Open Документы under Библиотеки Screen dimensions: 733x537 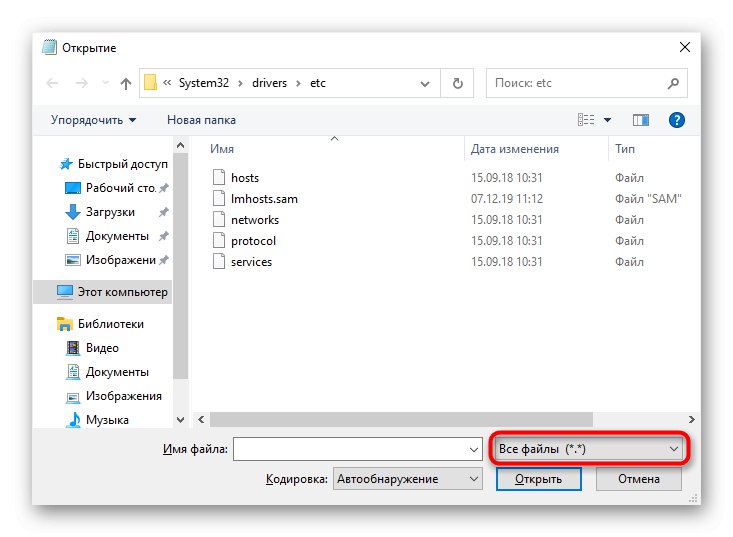pos(117,372)
